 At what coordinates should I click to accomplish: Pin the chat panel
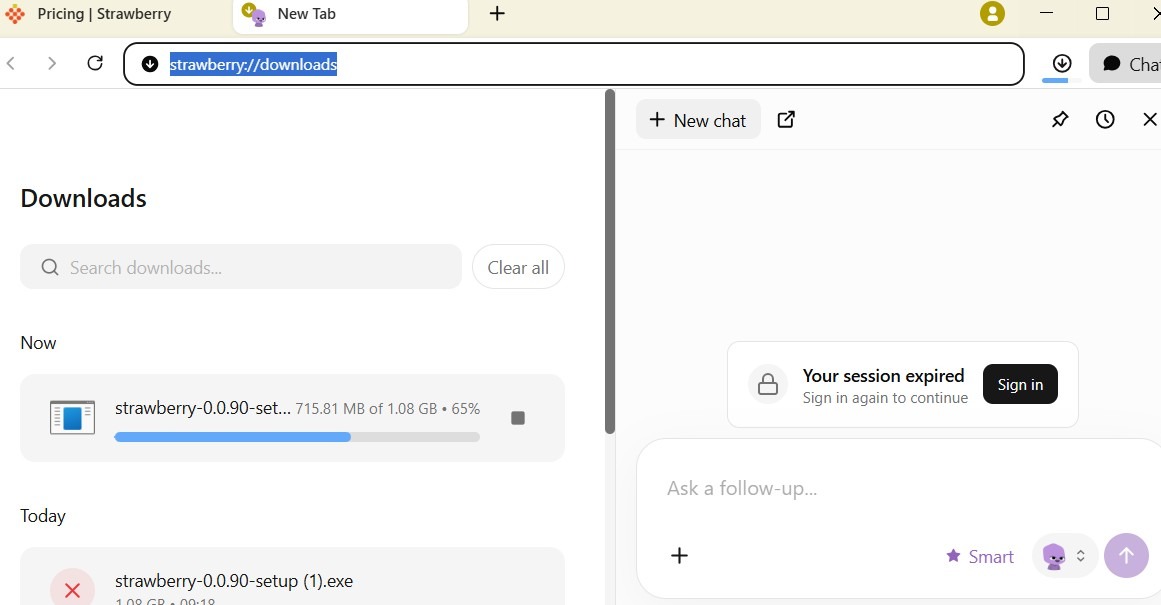coord(1060,120)
